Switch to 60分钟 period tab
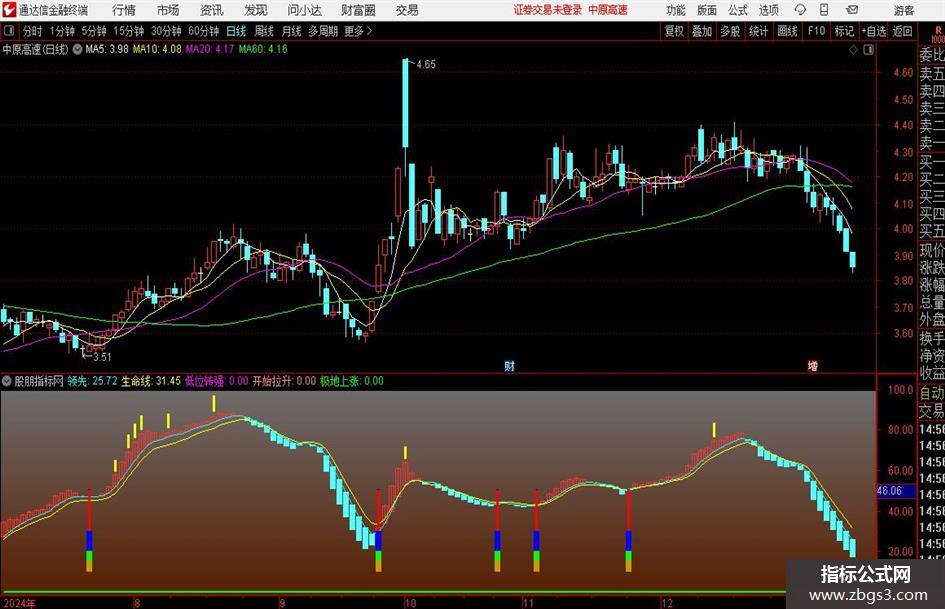The height and width of the screenshot is (609, 945). pos(204,31)
